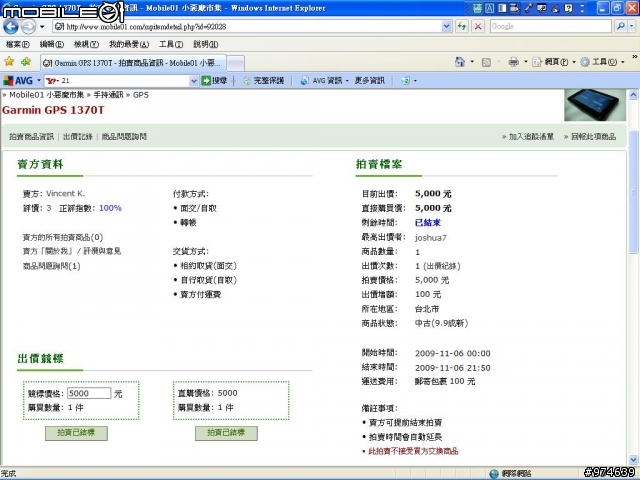Switch to 拍賣商品資訊 section link
This screenshot has height=480, width=640.
point(31,137)
